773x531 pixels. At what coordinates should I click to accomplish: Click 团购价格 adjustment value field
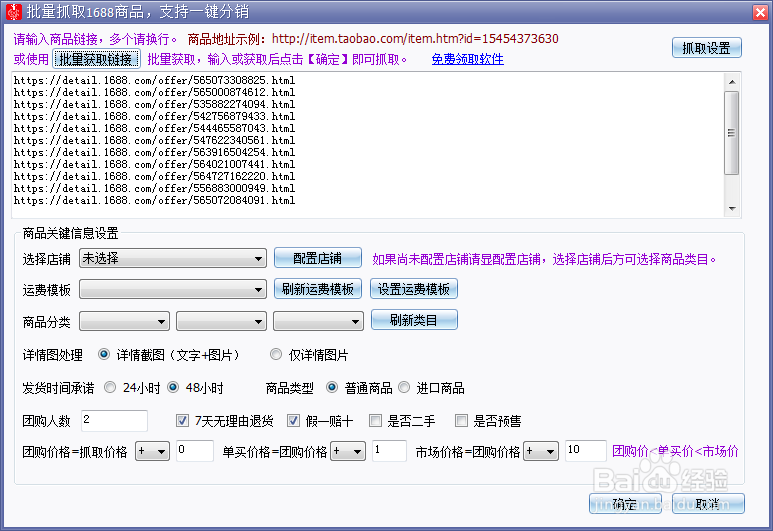point(195,451)
